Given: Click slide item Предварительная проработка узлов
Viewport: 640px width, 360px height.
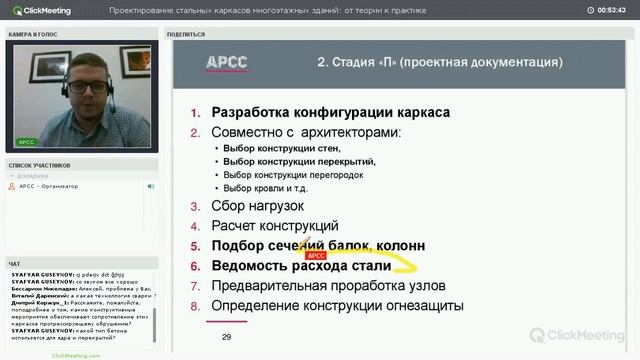Looking at the screenshot, I should 329,286.
